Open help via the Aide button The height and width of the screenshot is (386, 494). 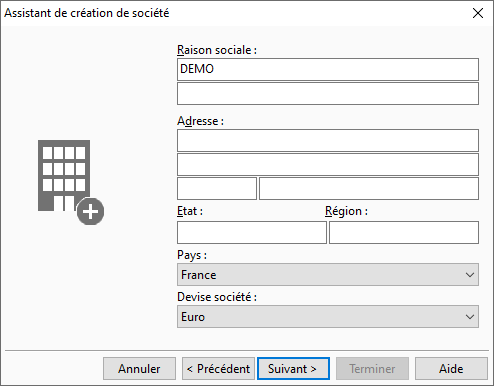451,369
